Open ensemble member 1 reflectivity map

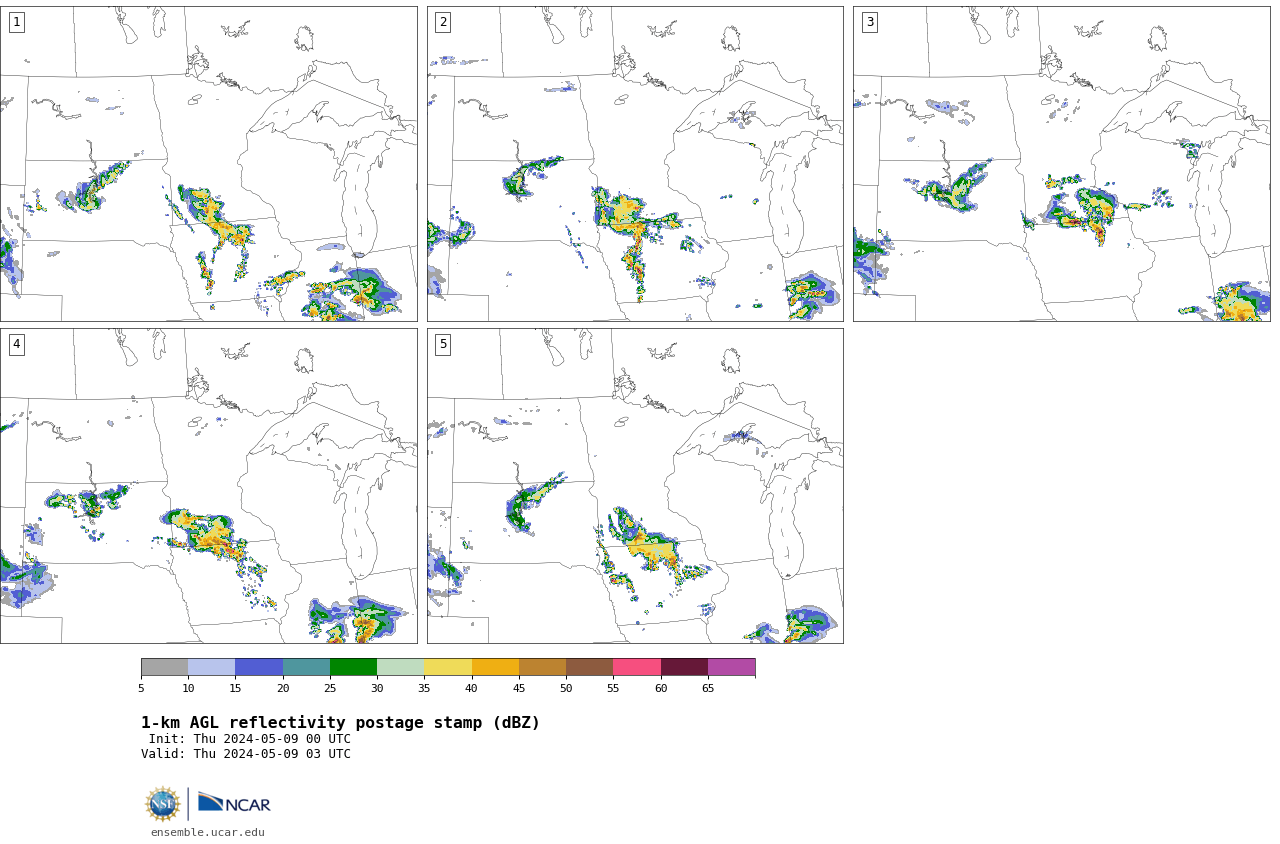pyautogui.click(x=208, y=164)
